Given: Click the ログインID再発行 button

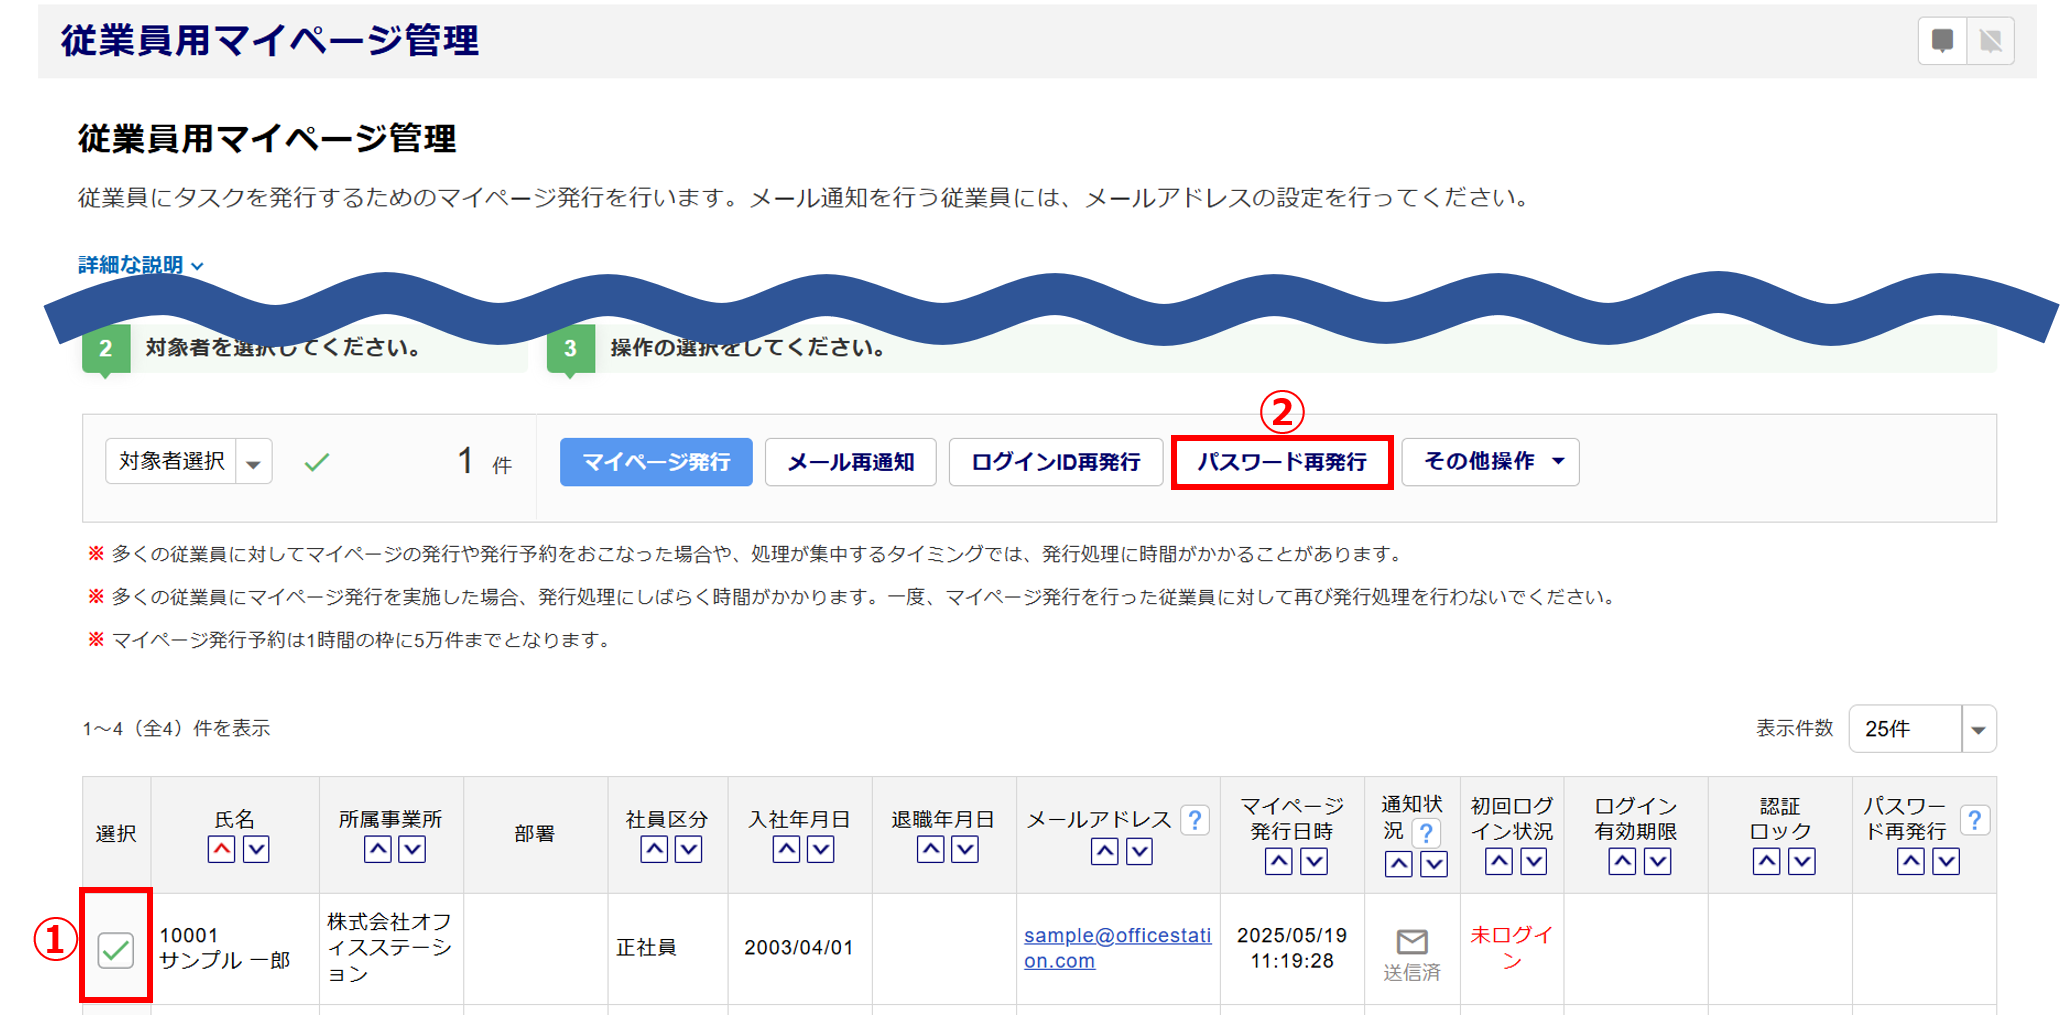Looking at the screenshot, I should (x=1055, y=462).
